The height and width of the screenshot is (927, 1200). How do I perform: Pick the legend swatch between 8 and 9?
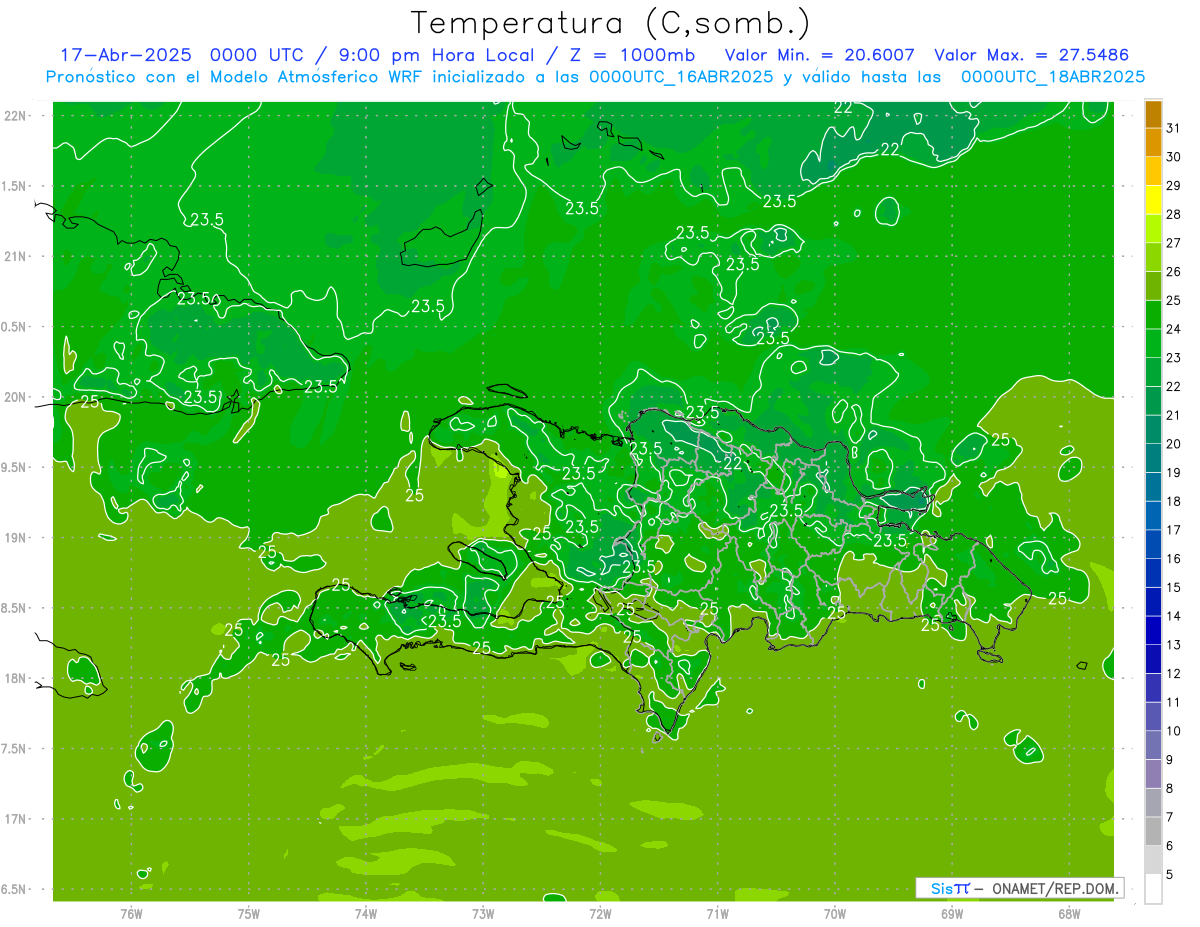click(x=1154, y=774)
